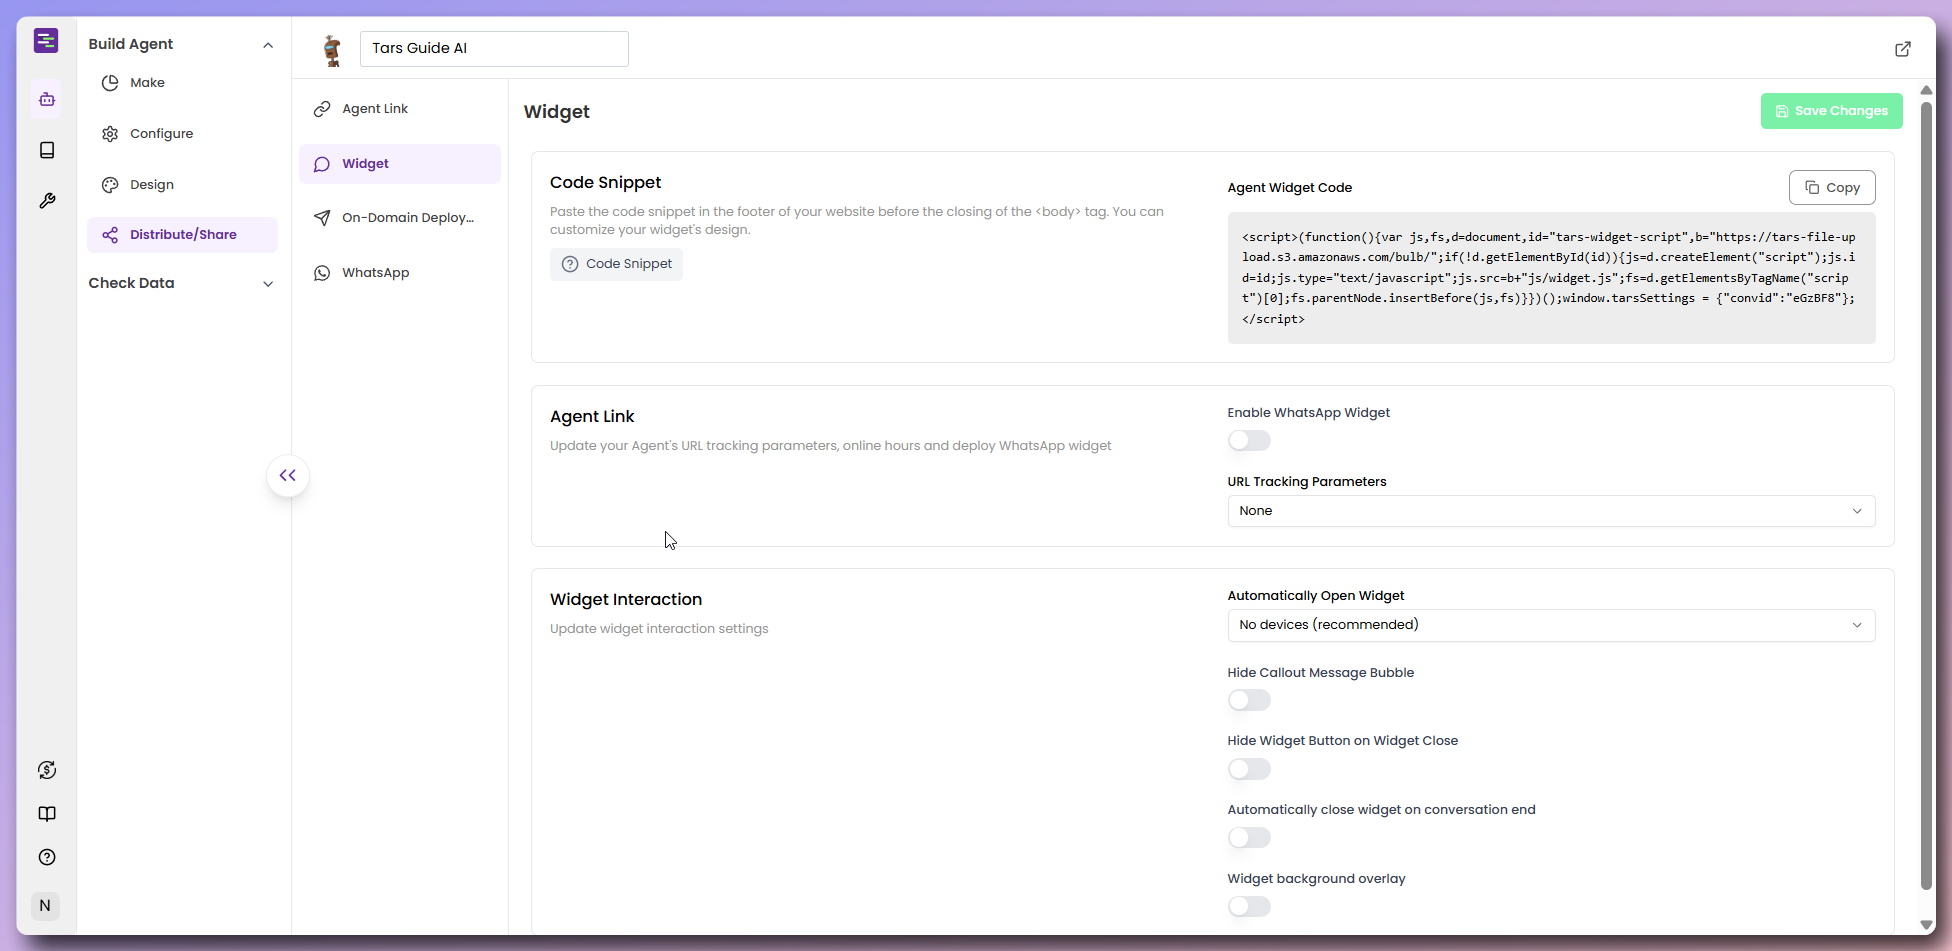The height and width of the screenshot is (951, 1952).
Task: Open the help question mark icon in left rail
Action: (47, 857)
